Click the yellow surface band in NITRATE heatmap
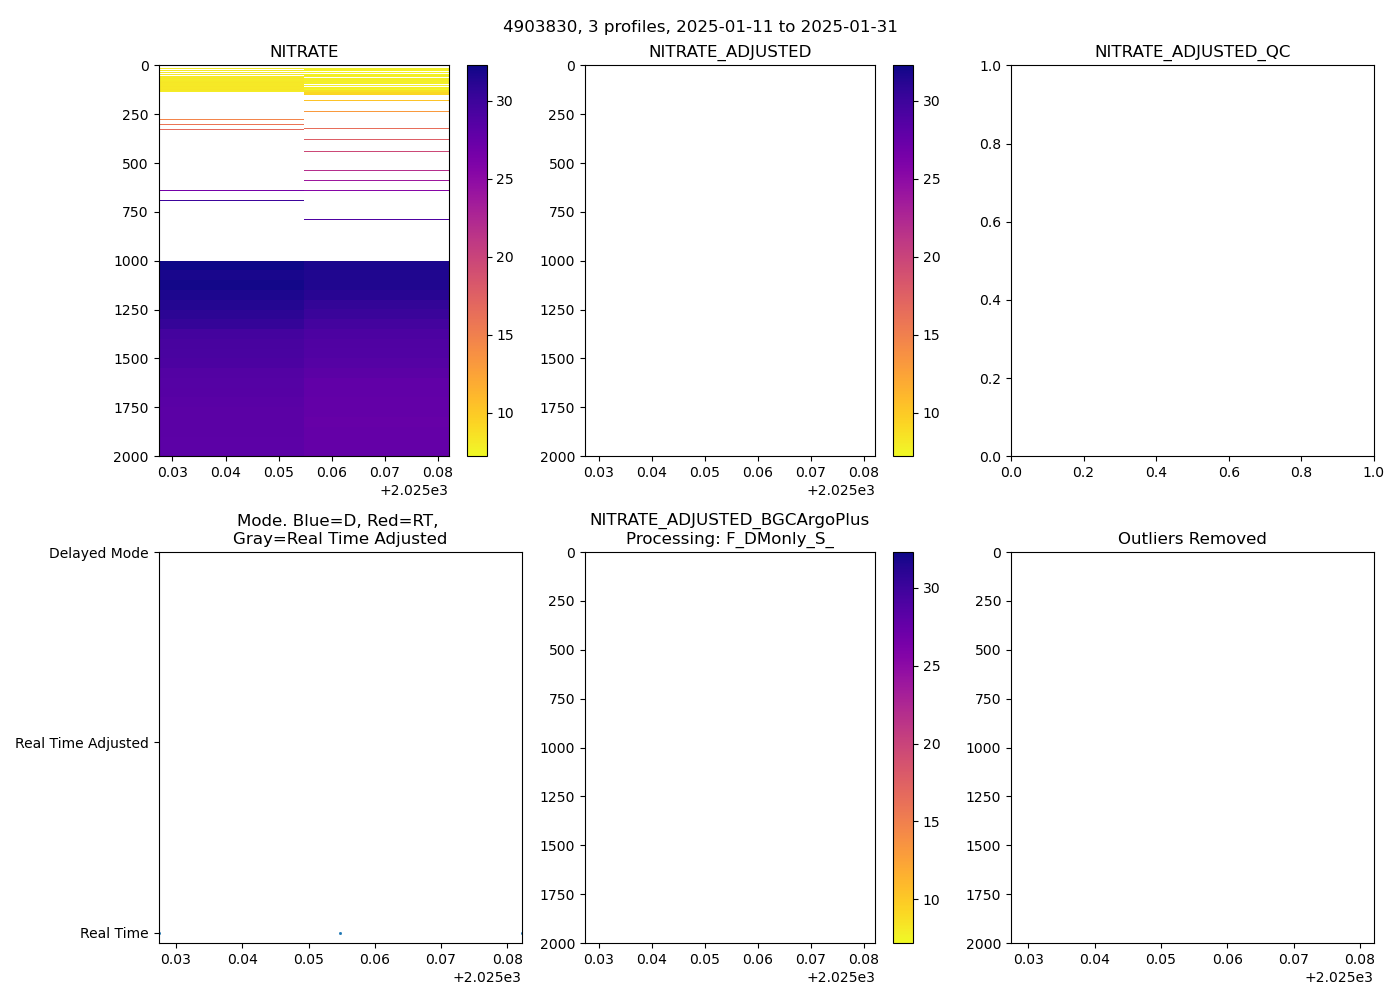Screen dimensions: 1400x1000 click(230, 78)
